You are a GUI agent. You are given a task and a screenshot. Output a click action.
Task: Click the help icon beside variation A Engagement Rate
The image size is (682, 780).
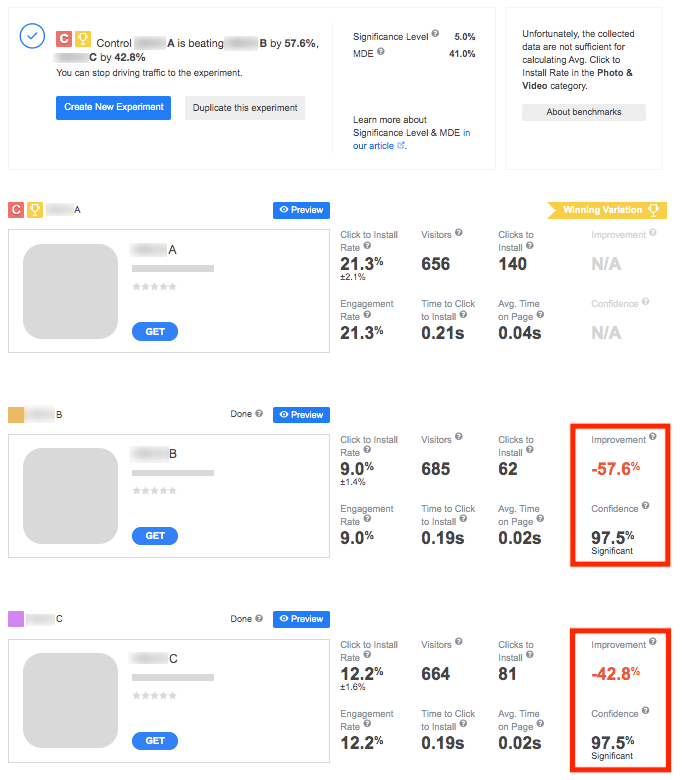coord(367,315)
